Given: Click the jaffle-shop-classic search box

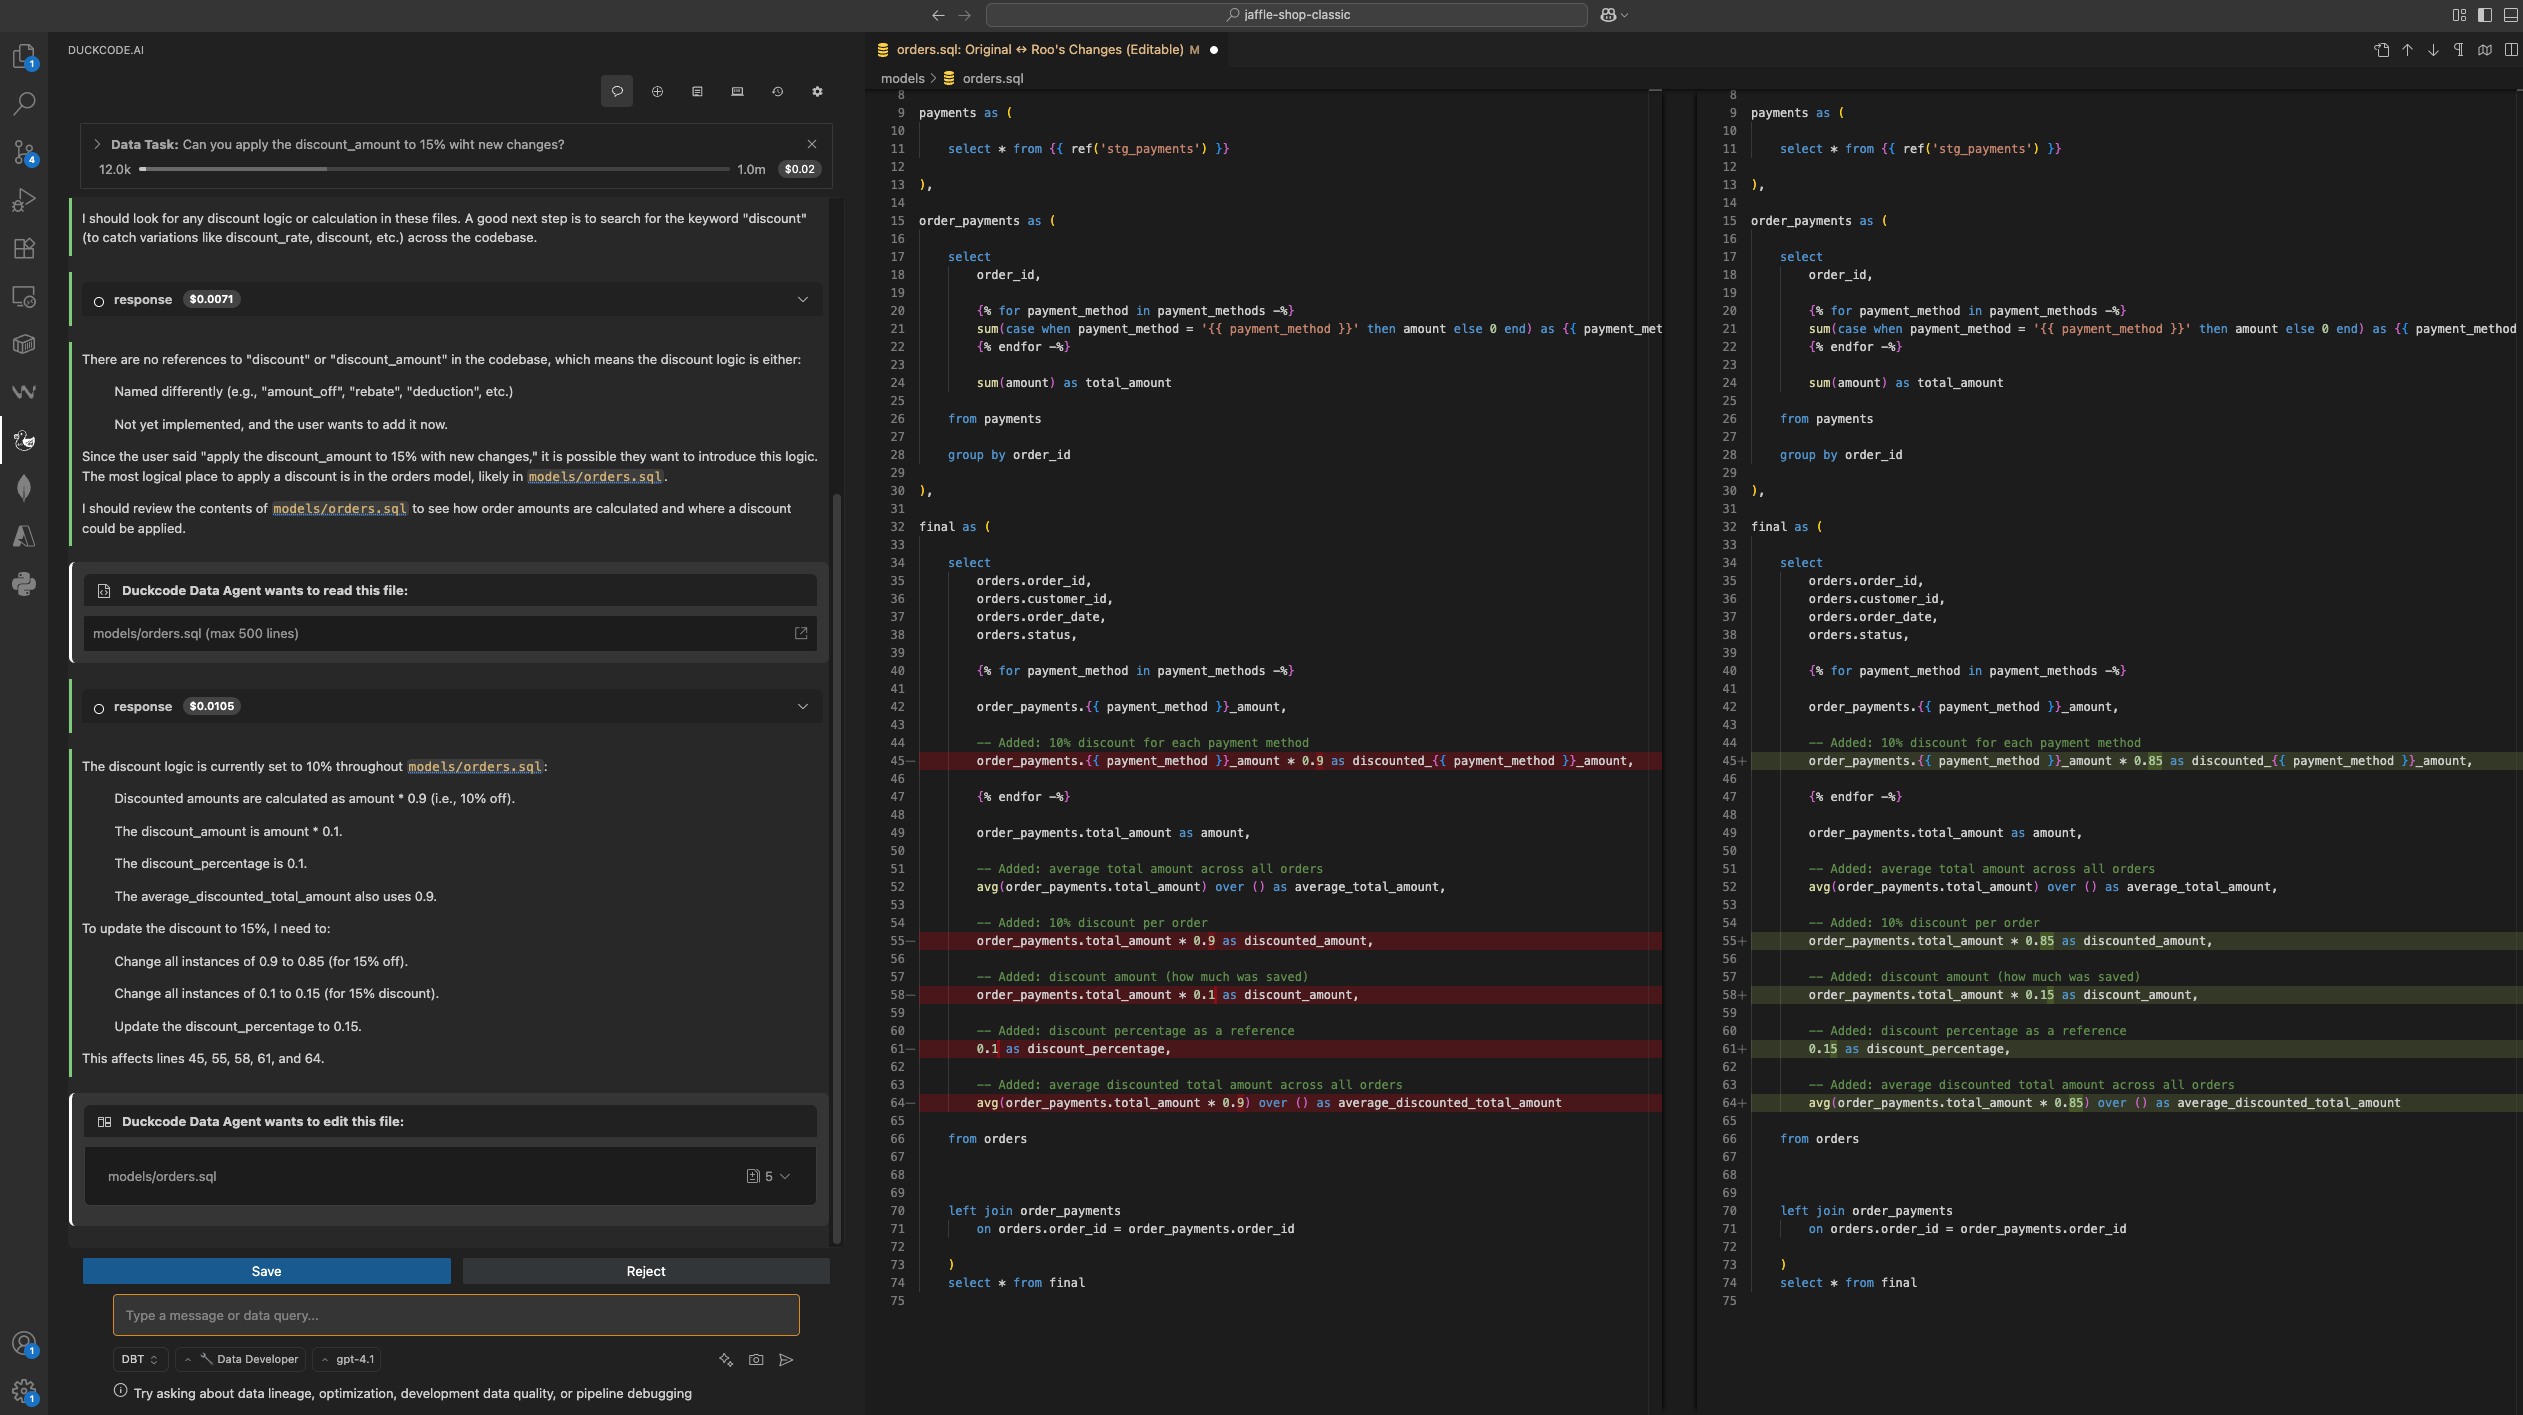Looking at the screenshot, I should (x=1287, y=15).
